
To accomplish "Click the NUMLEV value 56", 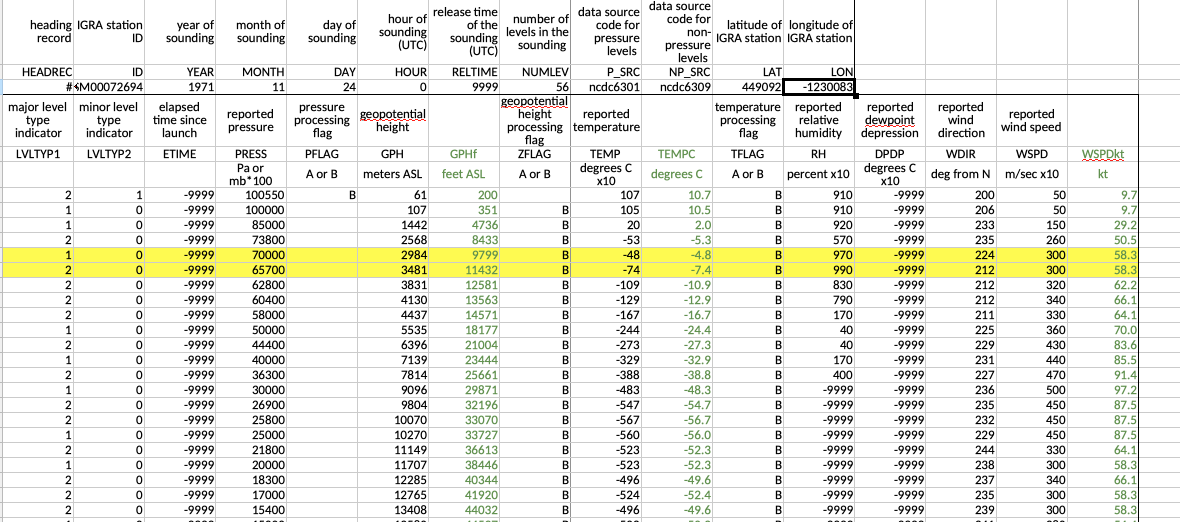I will tap(536, 86).
